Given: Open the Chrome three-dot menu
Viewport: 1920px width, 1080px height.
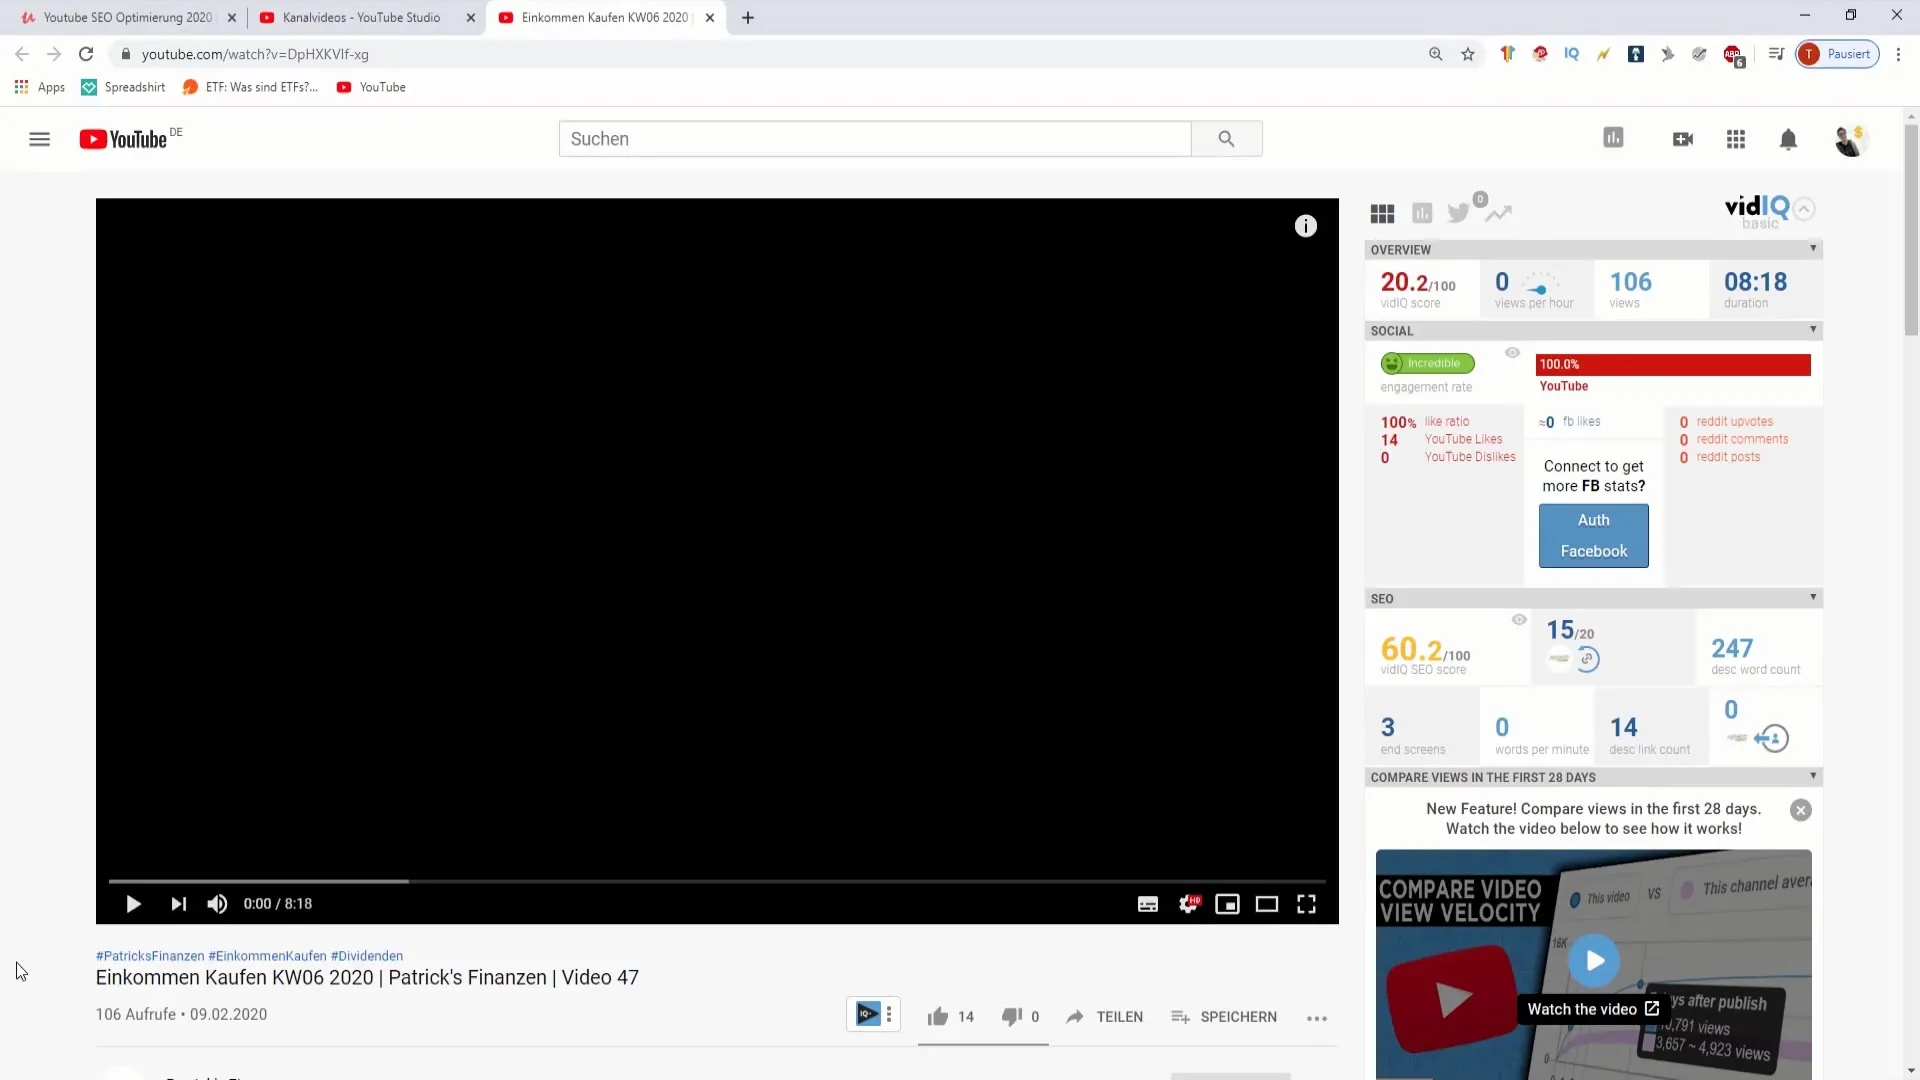Looking at the screenshot, I should 1898,54.
